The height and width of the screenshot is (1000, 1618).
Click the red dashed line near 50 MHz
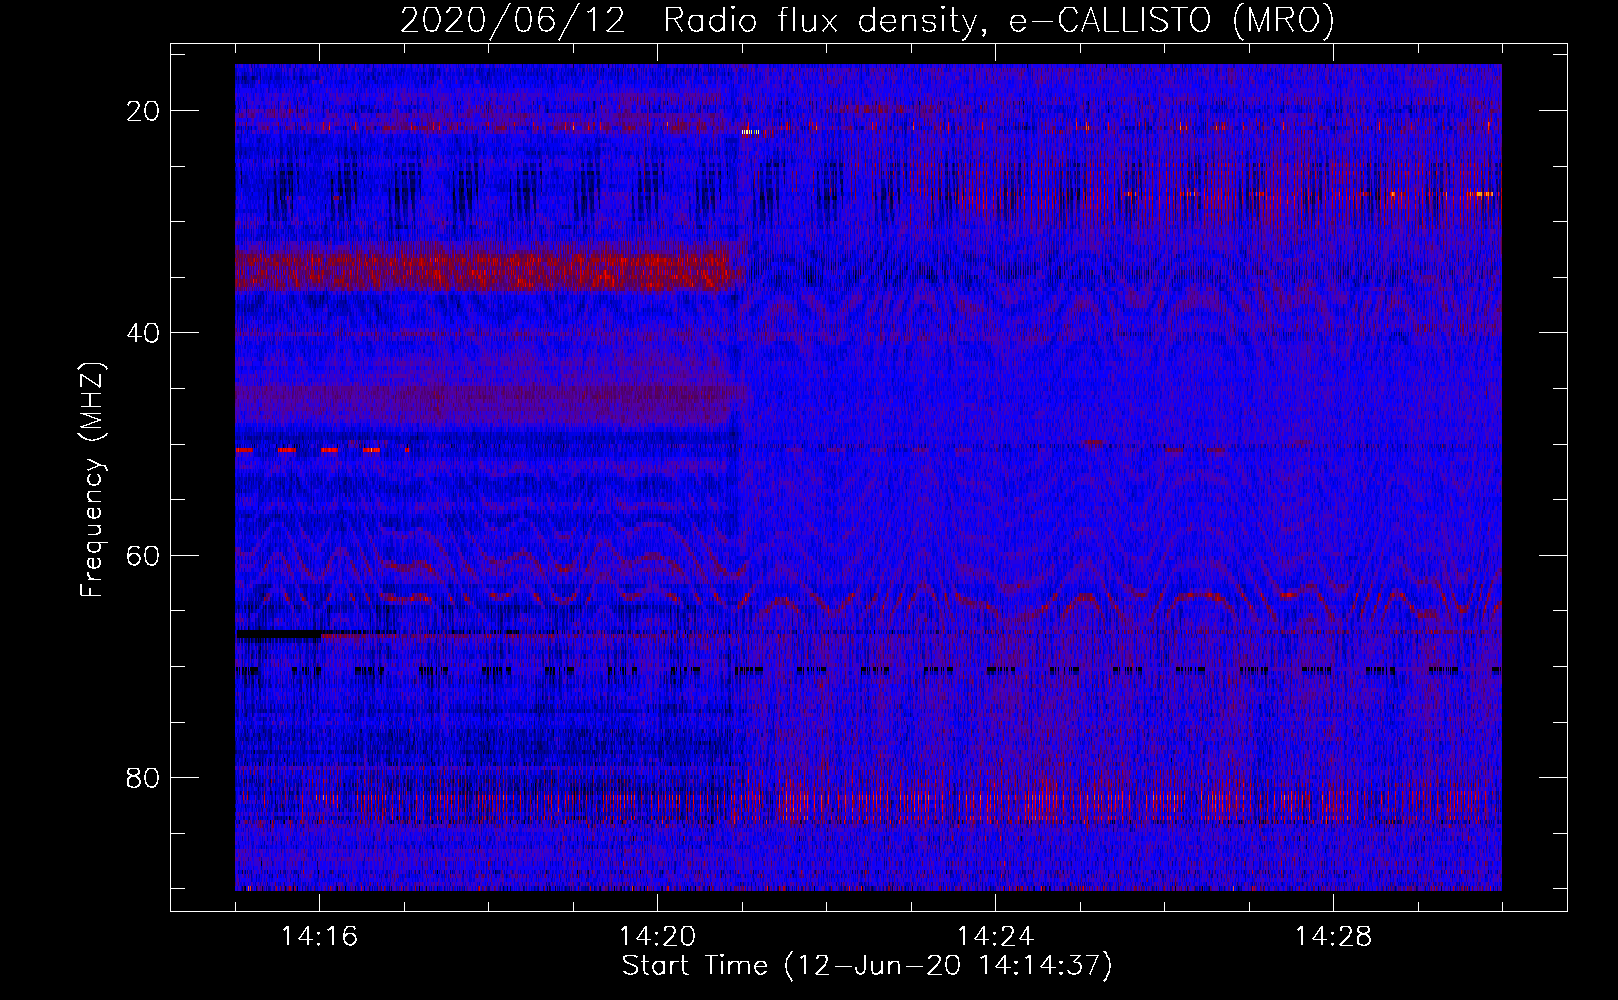tap(322, 451)
